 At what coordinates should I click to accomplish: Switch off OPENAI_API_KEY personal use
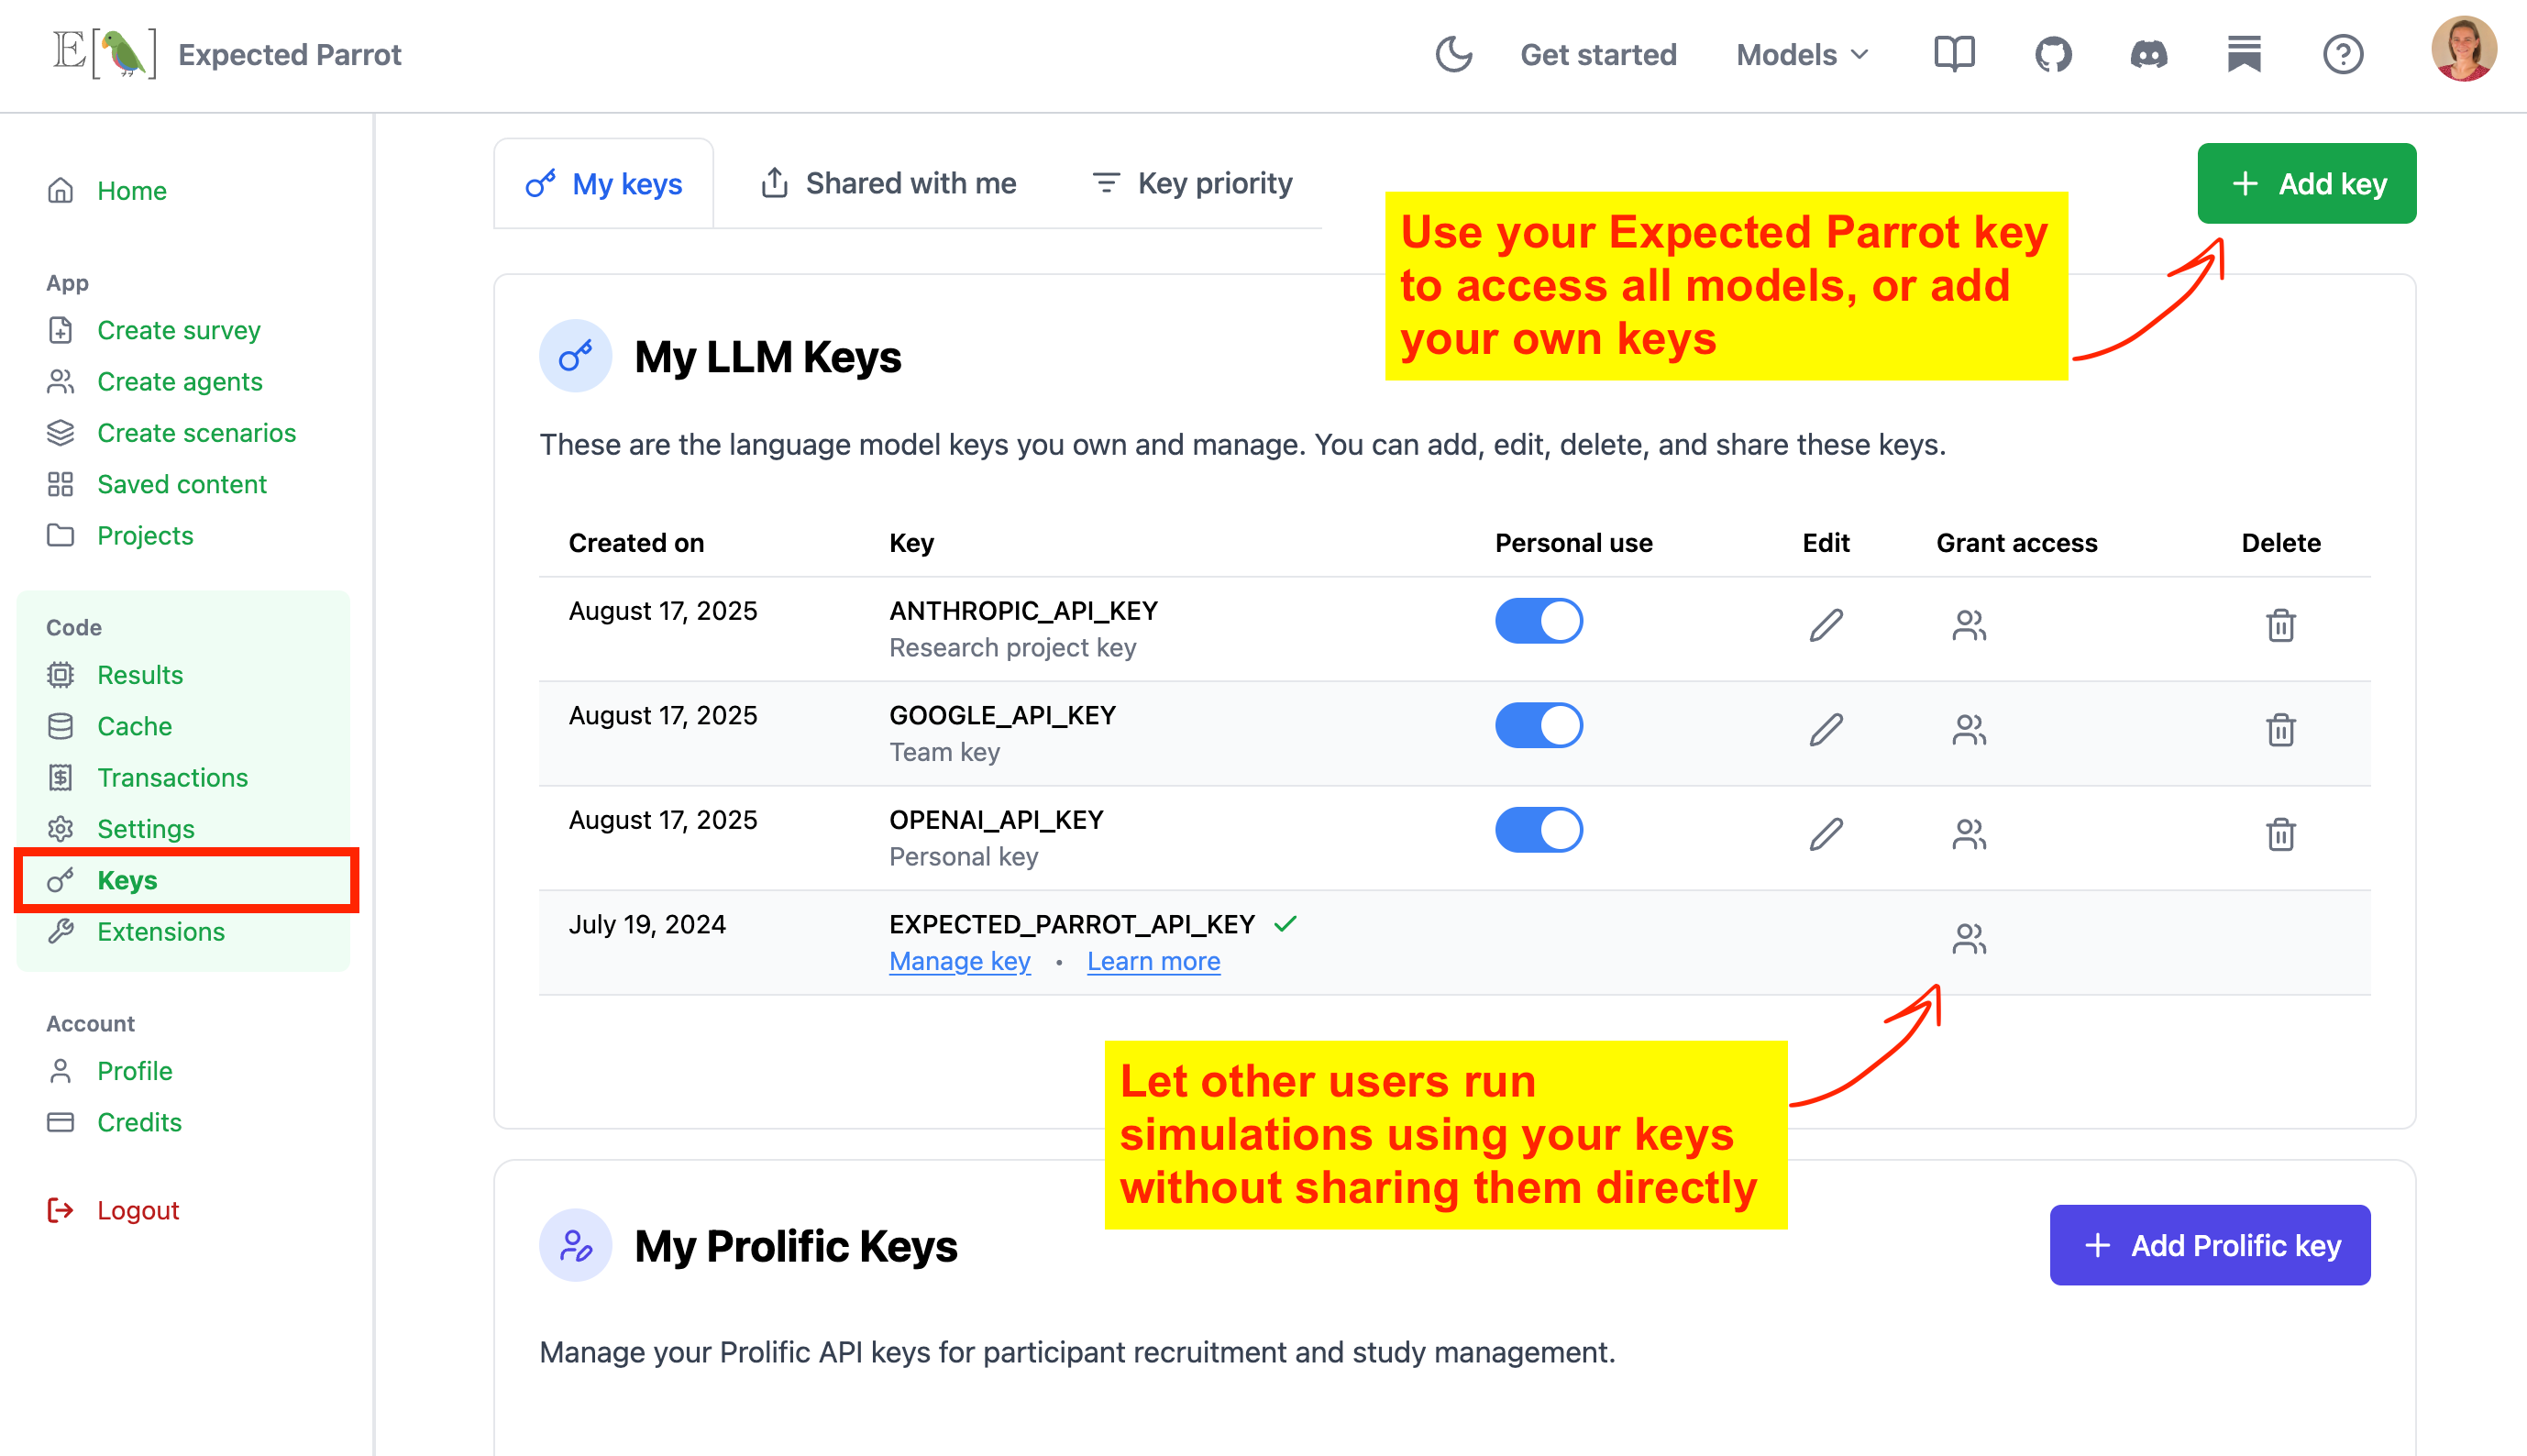[1538, 830]
